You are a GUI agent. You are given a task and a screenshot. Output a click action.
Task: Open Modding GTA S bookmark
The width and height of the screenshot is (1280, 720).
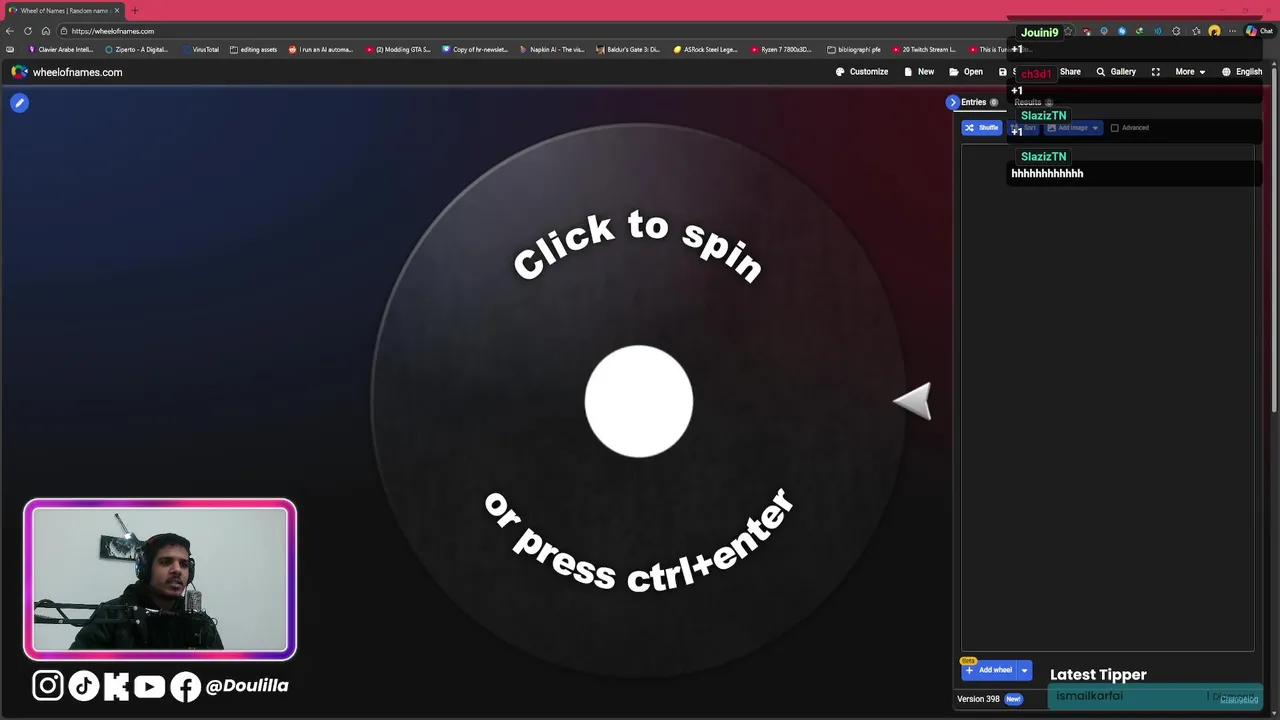[398, 49]
